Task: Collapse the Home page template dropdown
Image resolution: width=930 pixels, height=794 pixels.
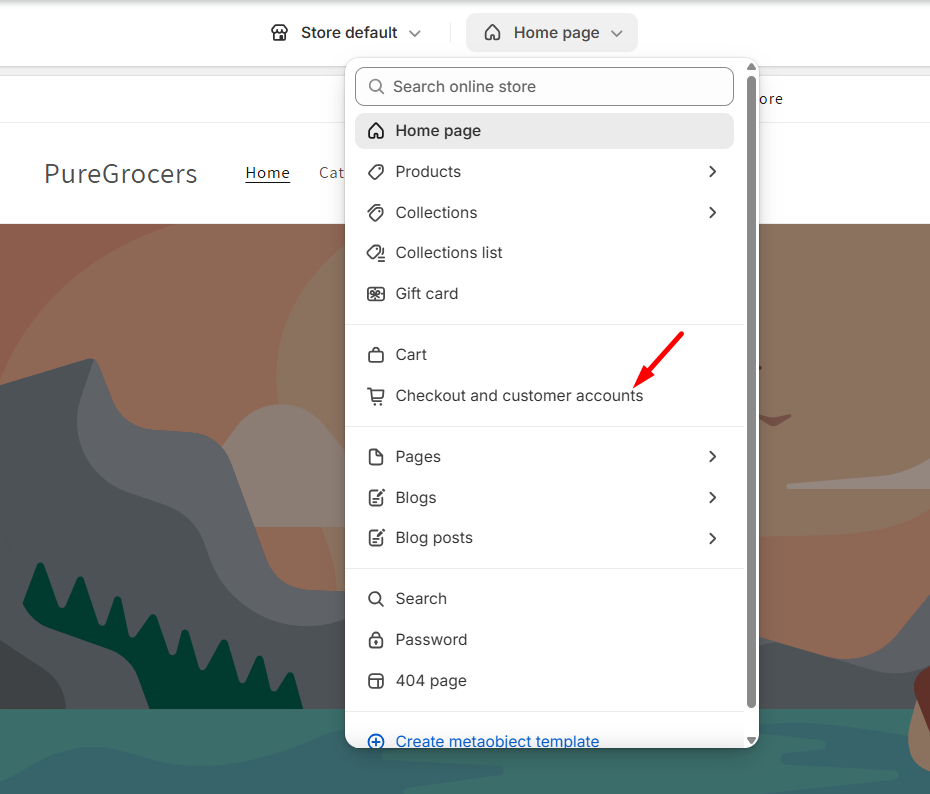Action: point(552,33)
